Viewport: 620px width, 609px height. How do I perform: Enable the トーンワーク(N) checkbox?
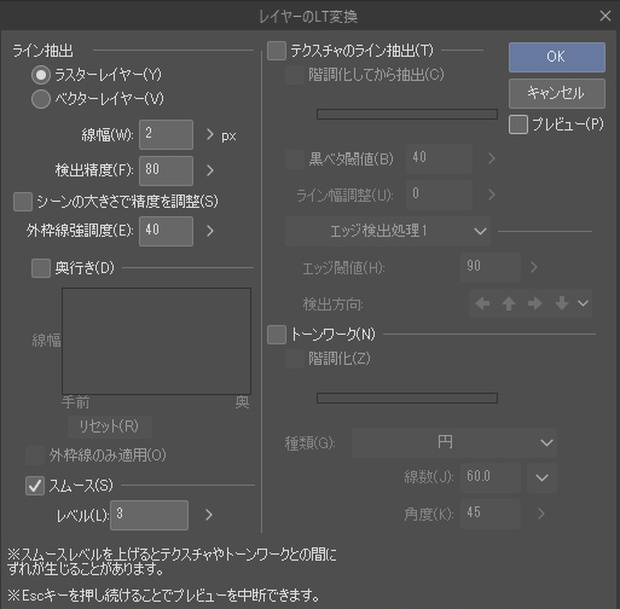(x=276, y=335)
